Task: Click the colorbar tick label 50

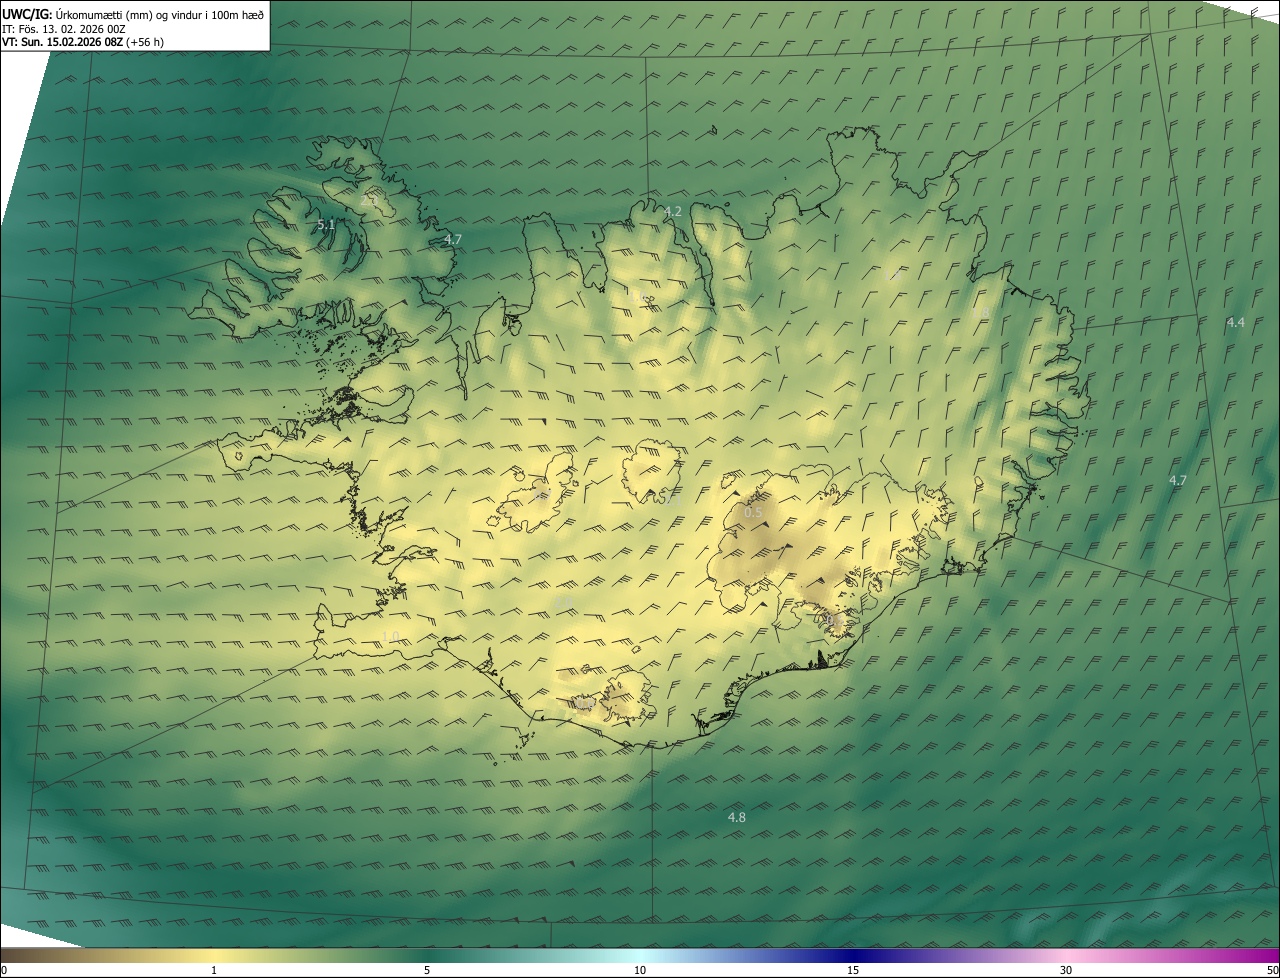Action: click(1272, 971)
